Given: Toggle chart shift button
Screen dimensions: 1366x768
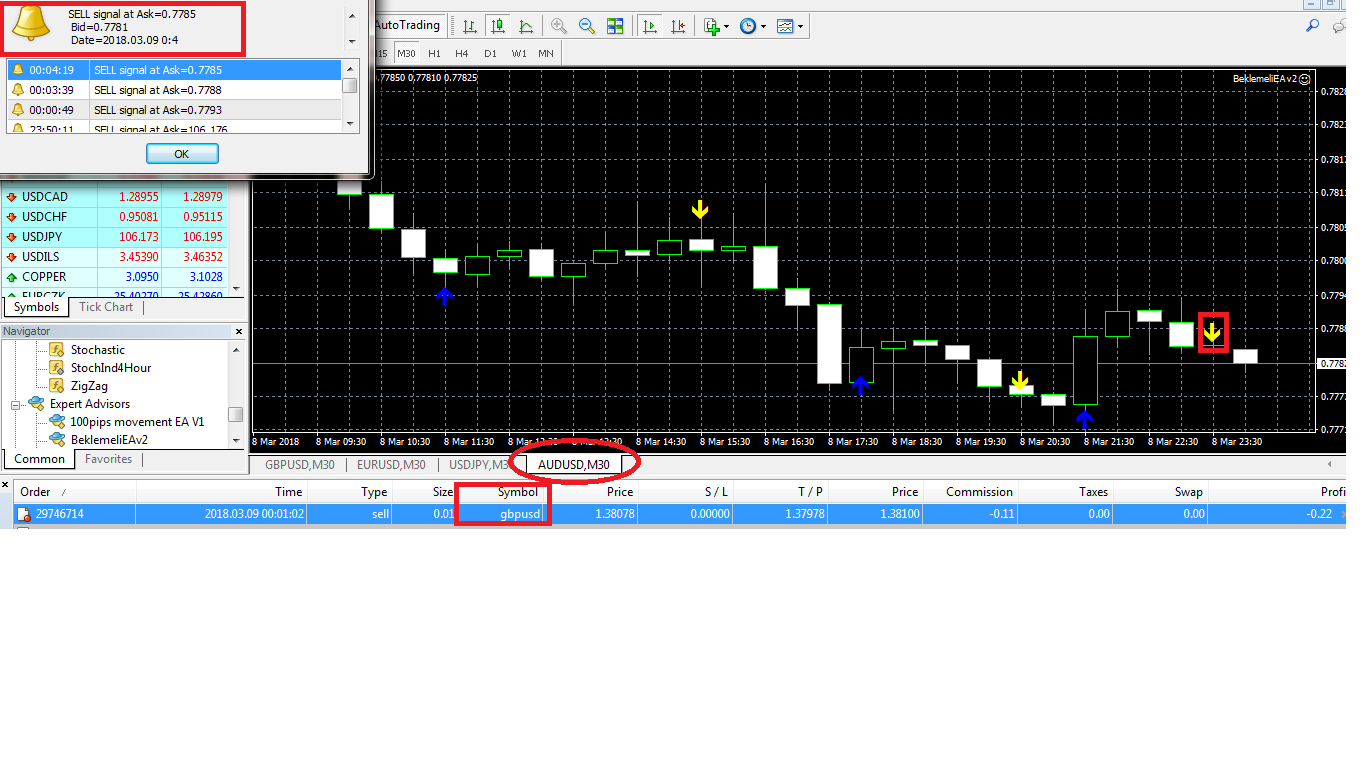Looking at the screenshot, I should tap(679, 26).
